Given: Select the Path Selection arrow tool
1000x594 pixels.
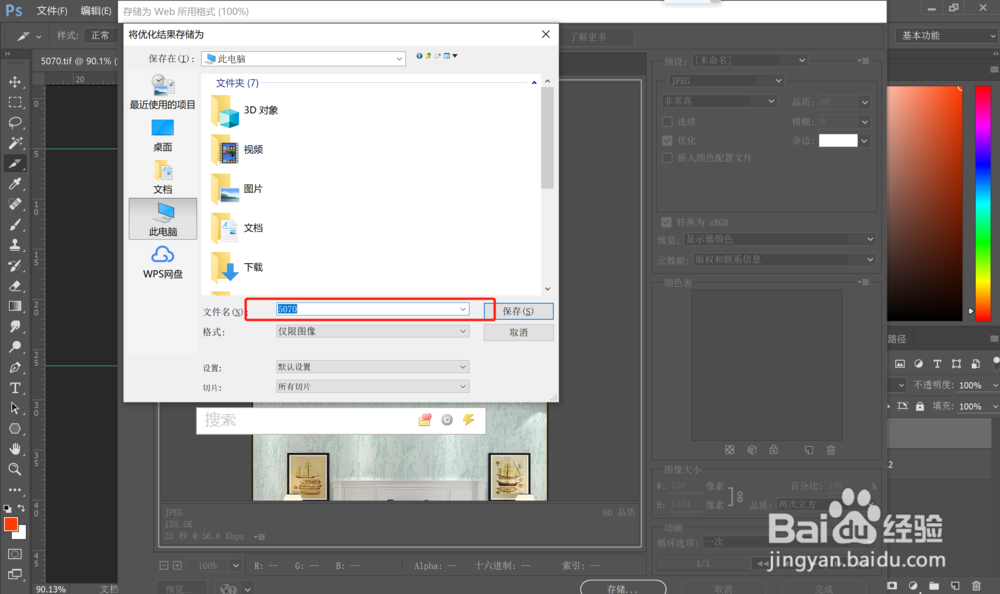Looking at the screenshot, I should 15,408.
